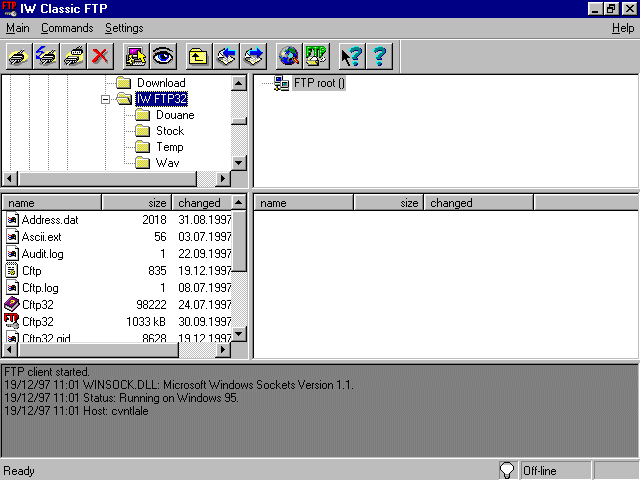Open the Main menu
This screenshot has height=480, width=640.
point(18,28)
